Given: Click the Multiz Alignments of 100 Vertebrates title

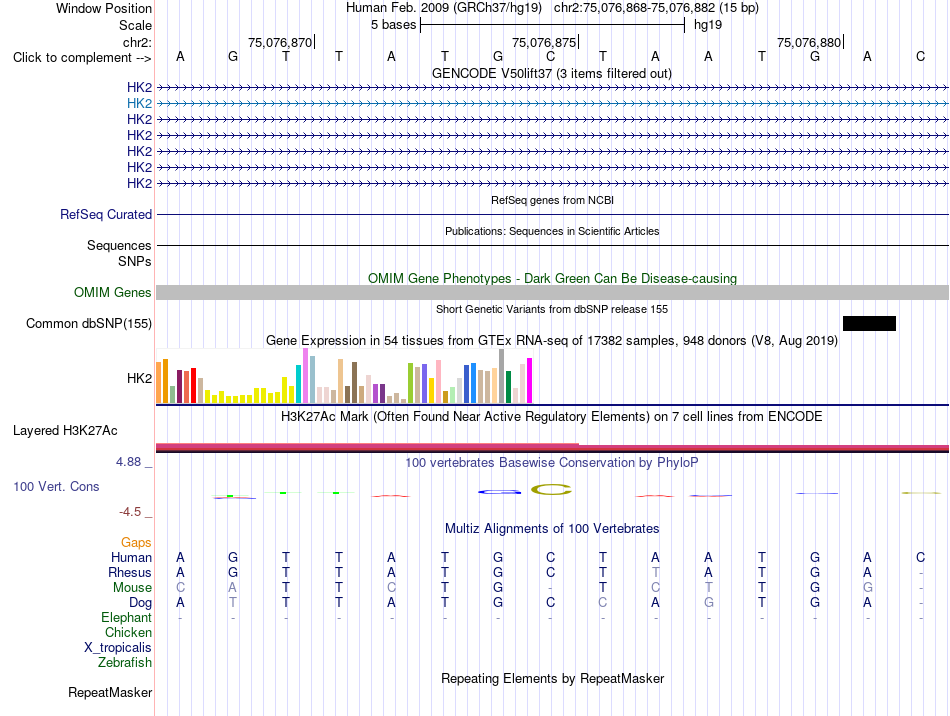Looking at the screenshot, I should click(552, 528).
